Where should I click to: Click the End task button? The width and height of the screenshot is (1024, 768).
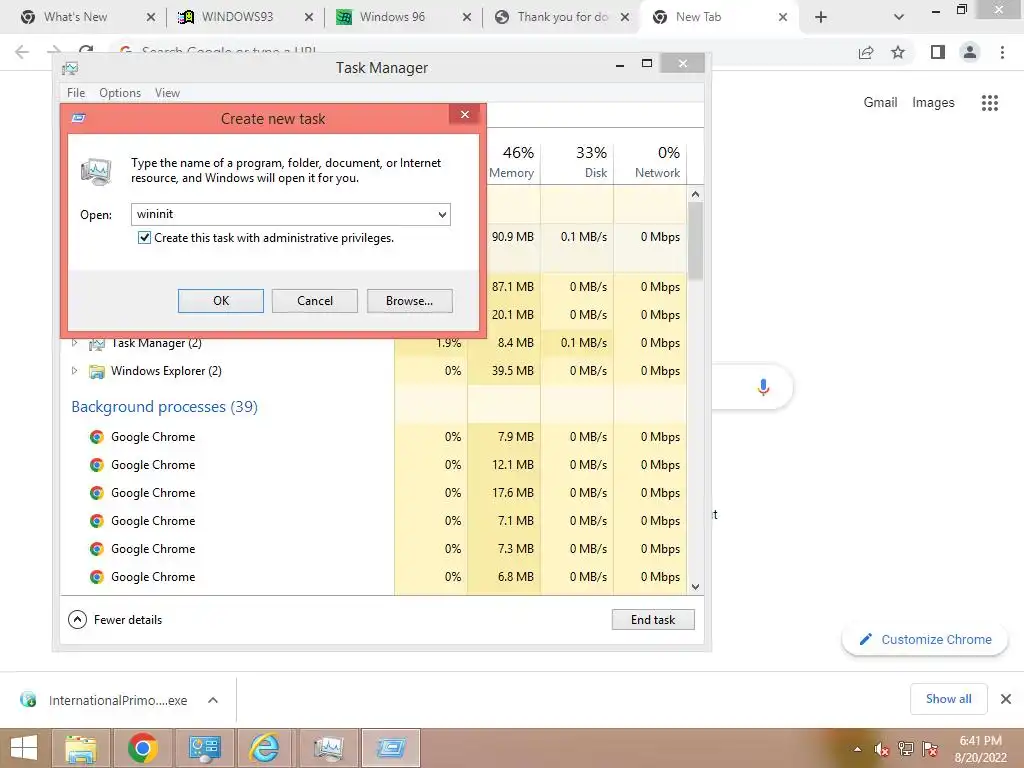(653, 620)
